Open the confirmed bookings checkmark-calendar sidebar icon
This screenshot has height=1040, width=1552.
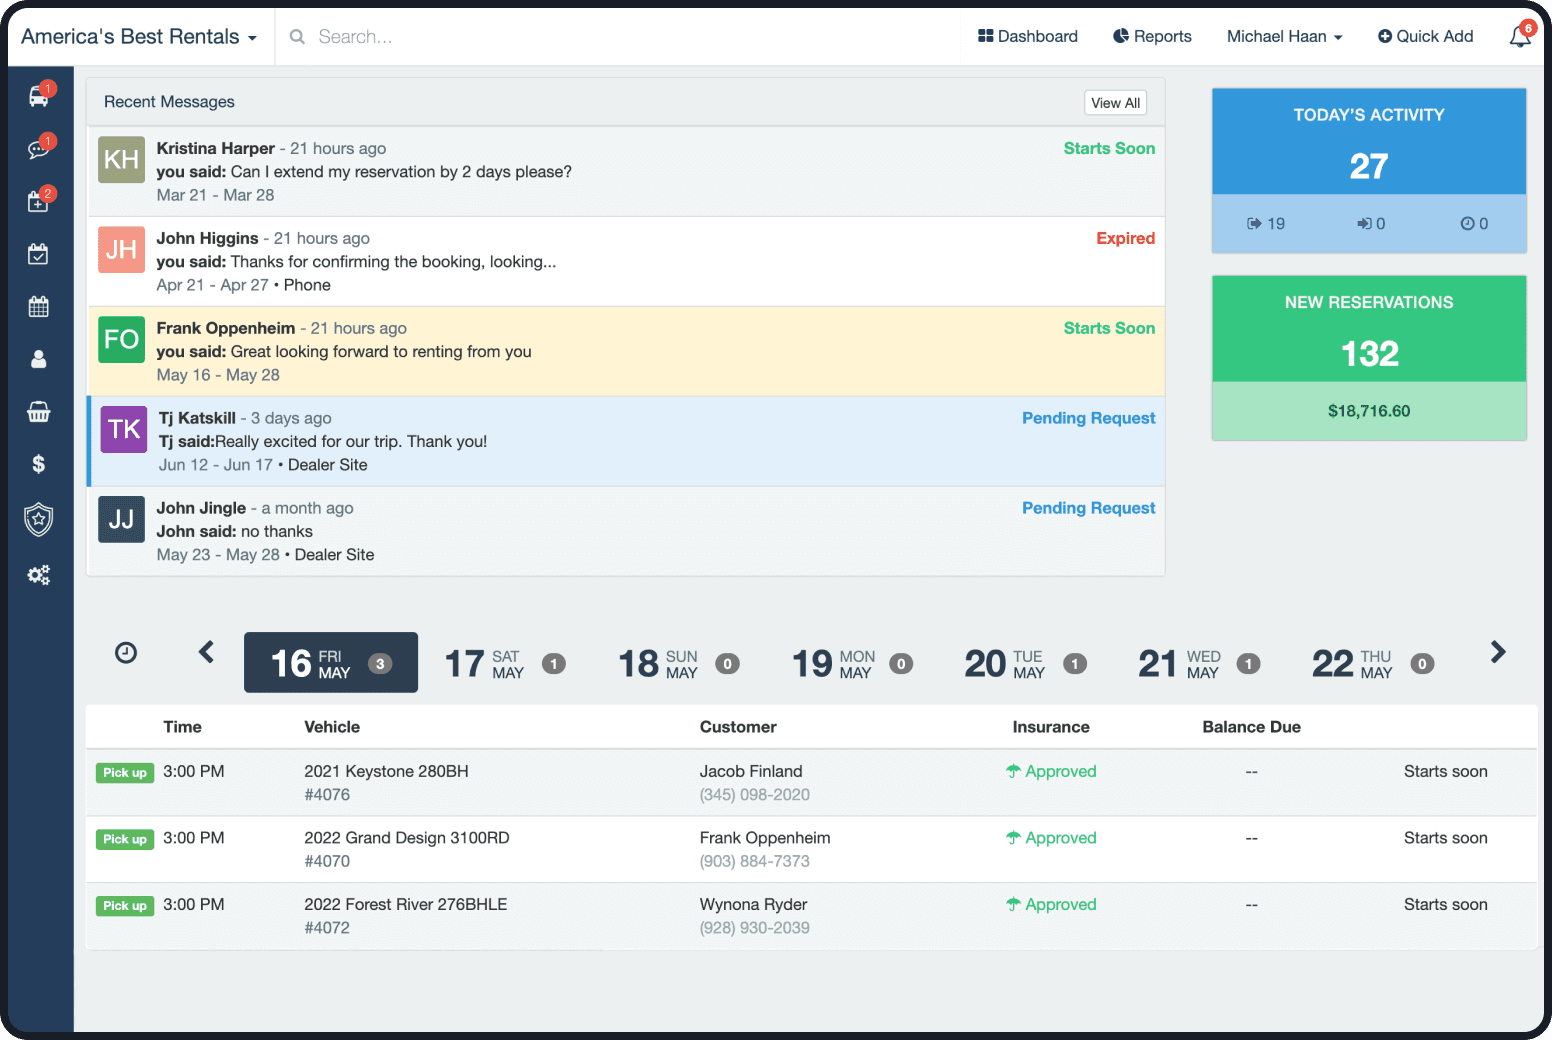(39, 253)
